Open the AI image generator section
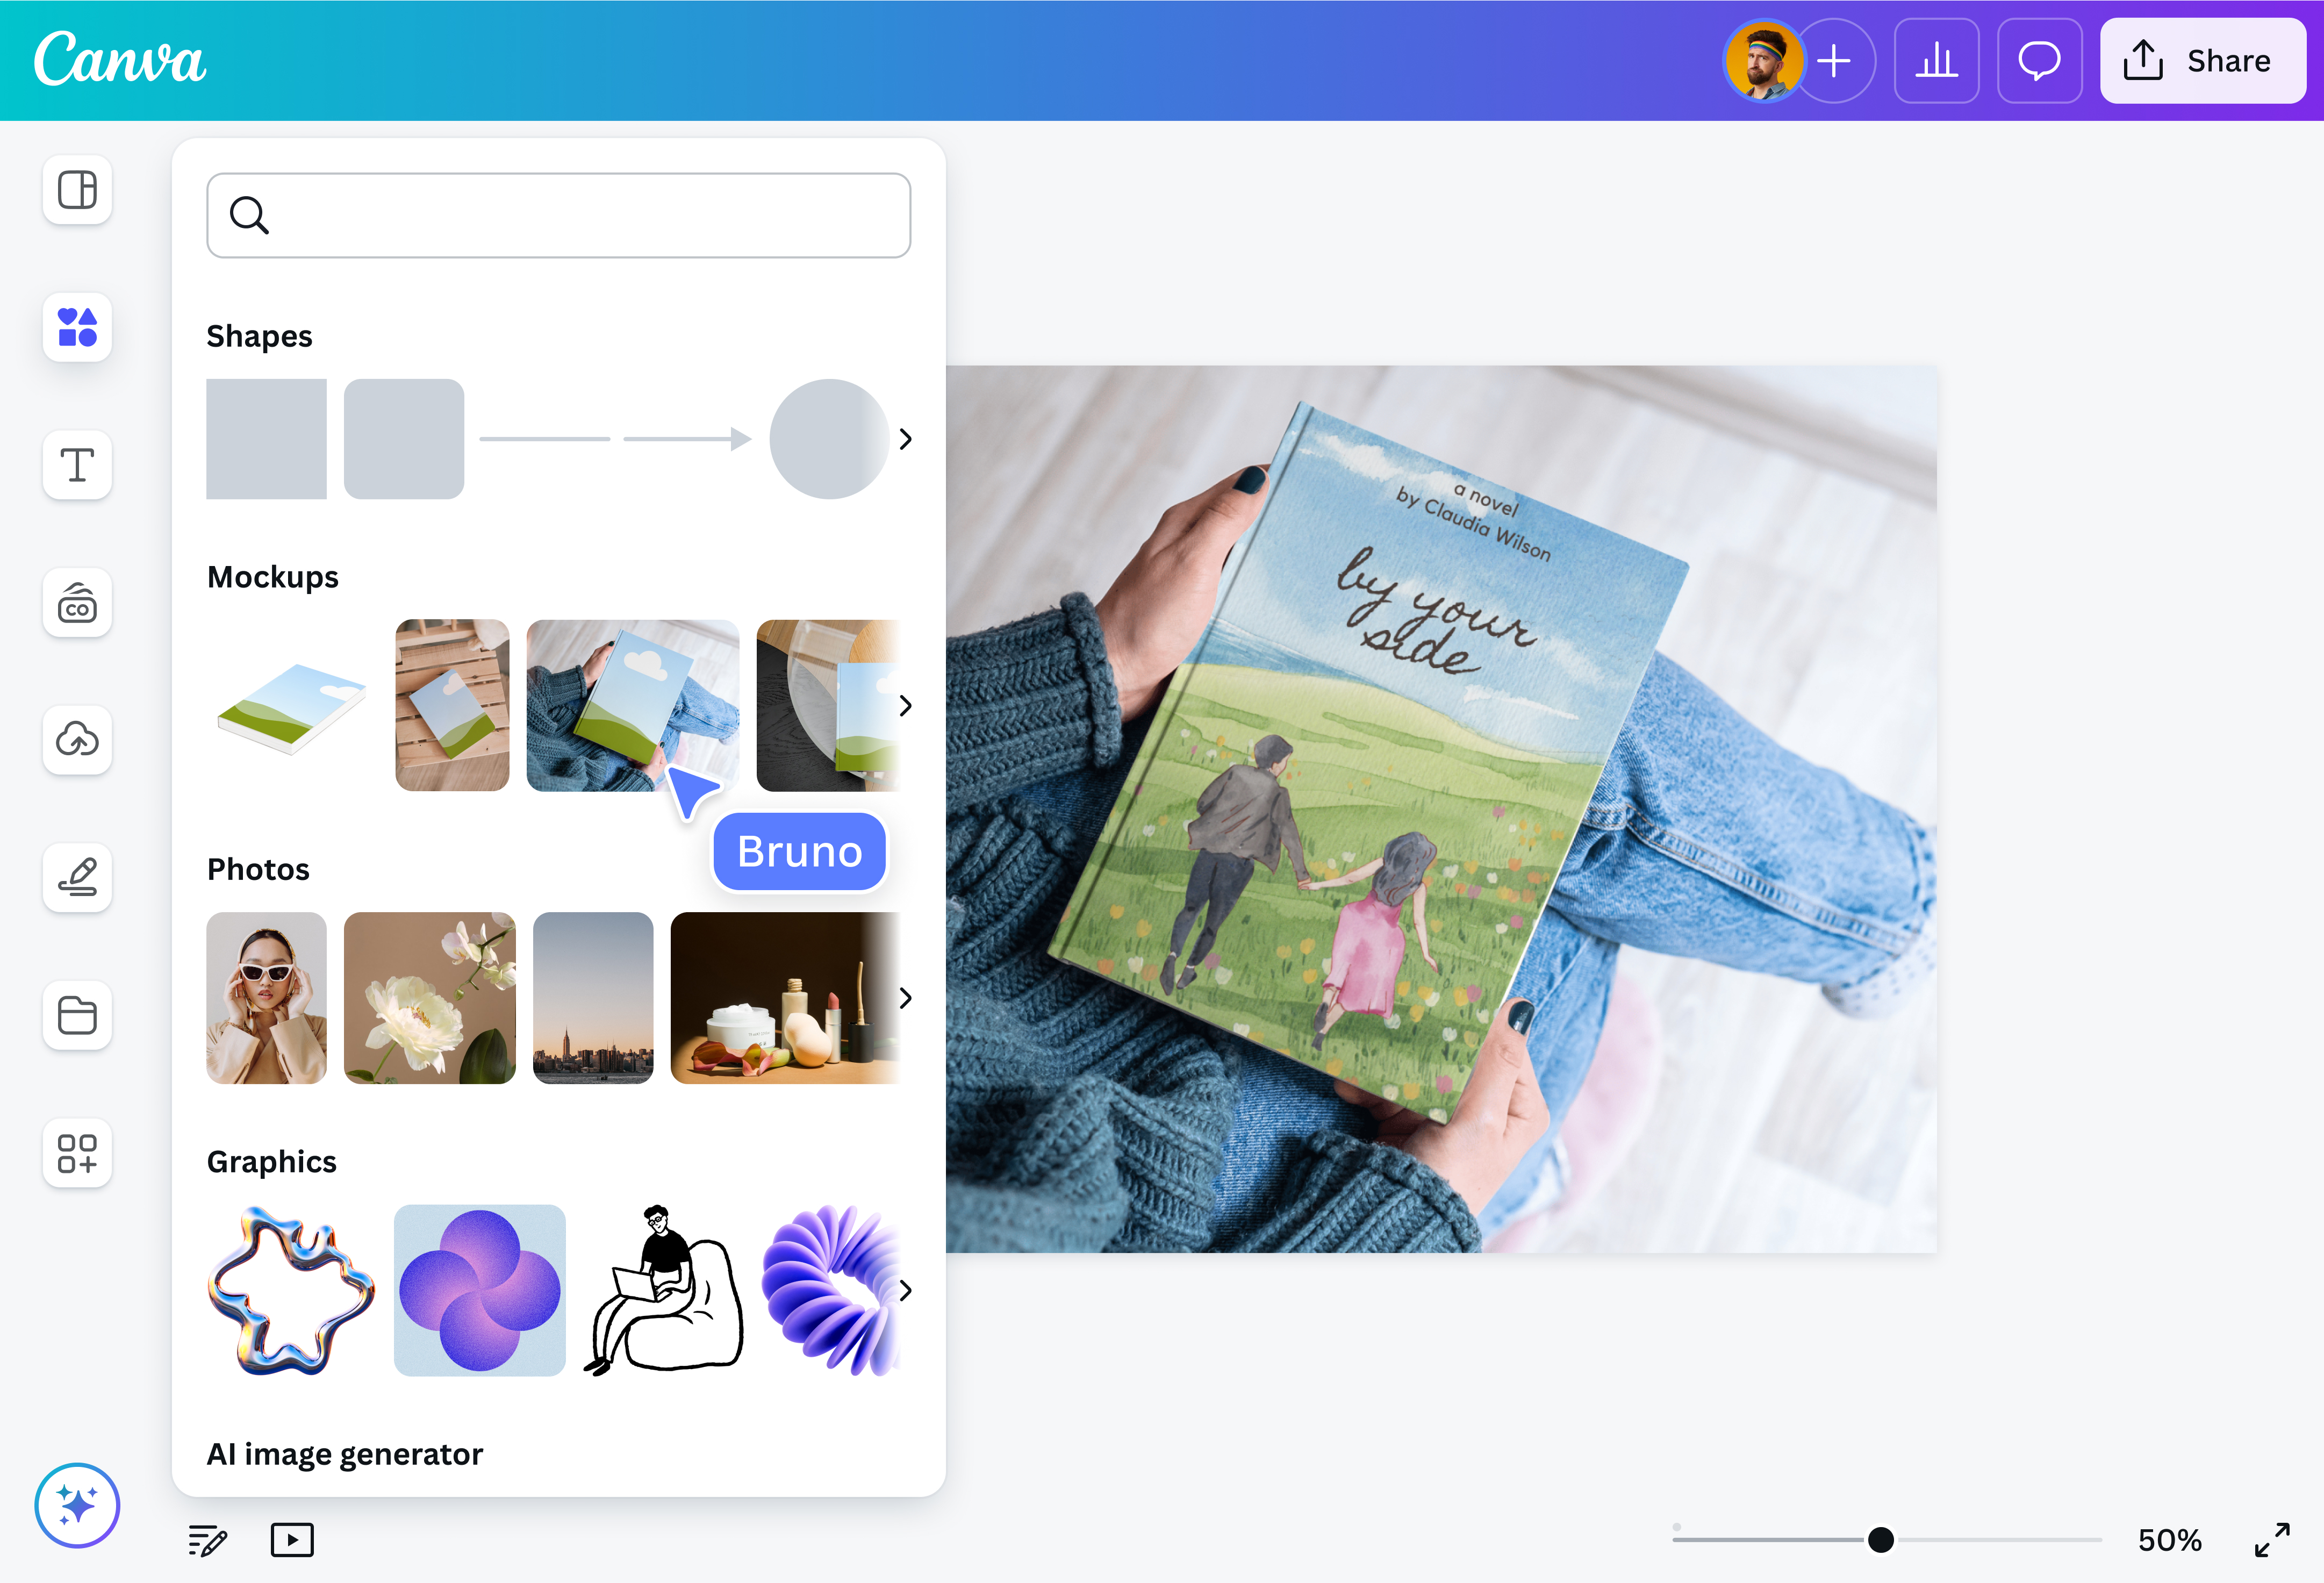The height and width of the screenshot is (1583, 2324). click(344, 1454)
